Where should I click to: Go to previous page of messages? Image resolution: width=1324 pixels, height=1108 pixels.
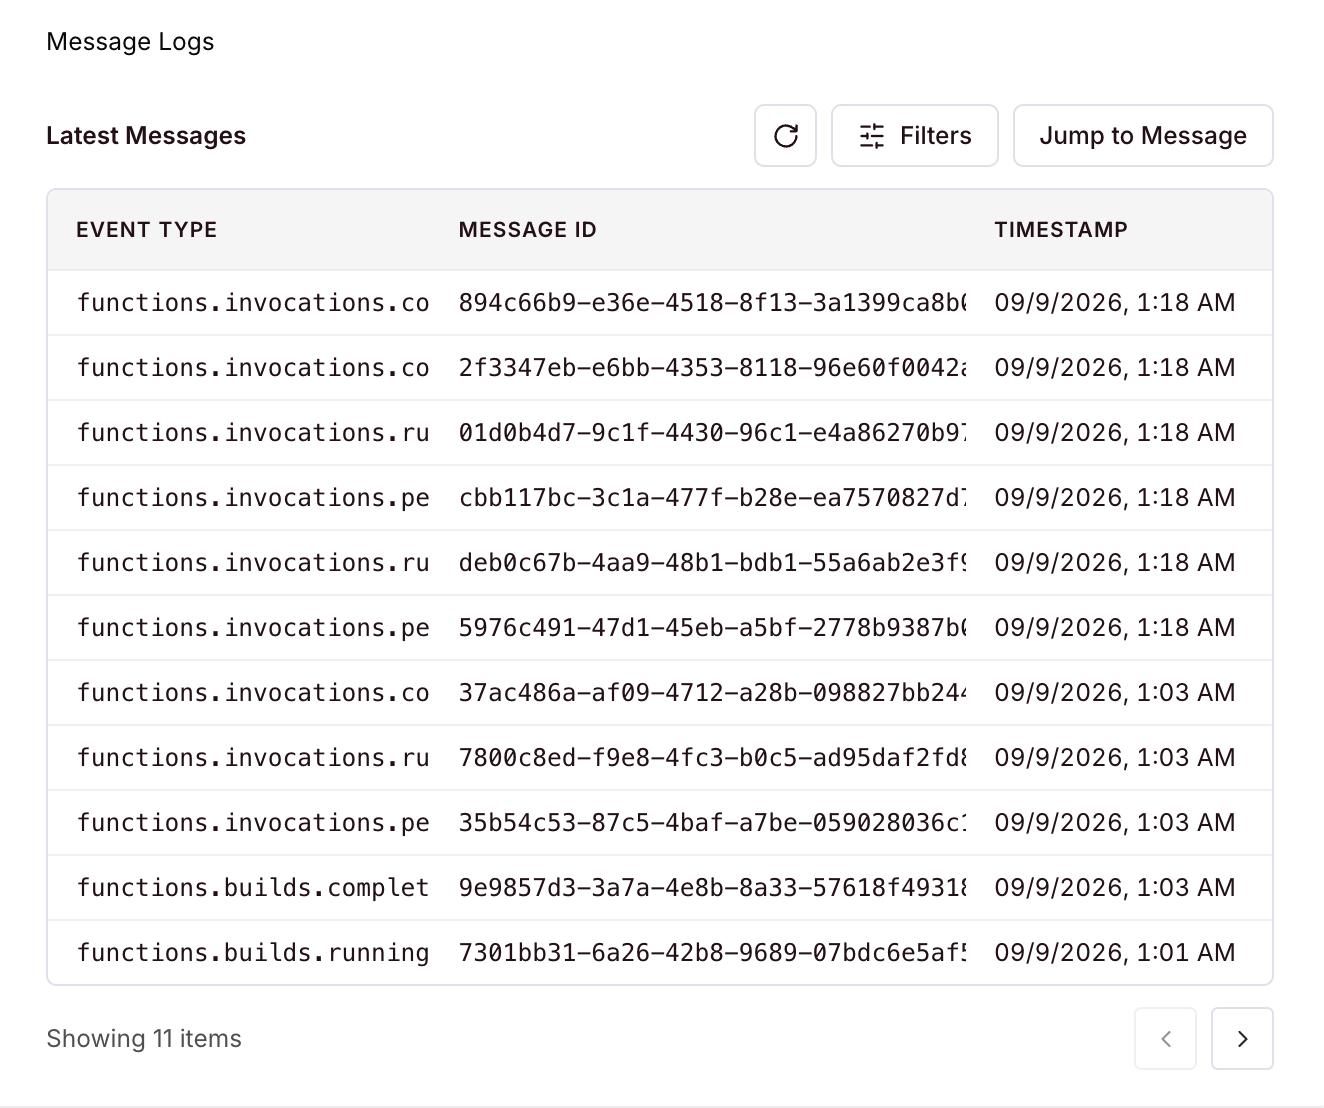pos(1165,1038)
